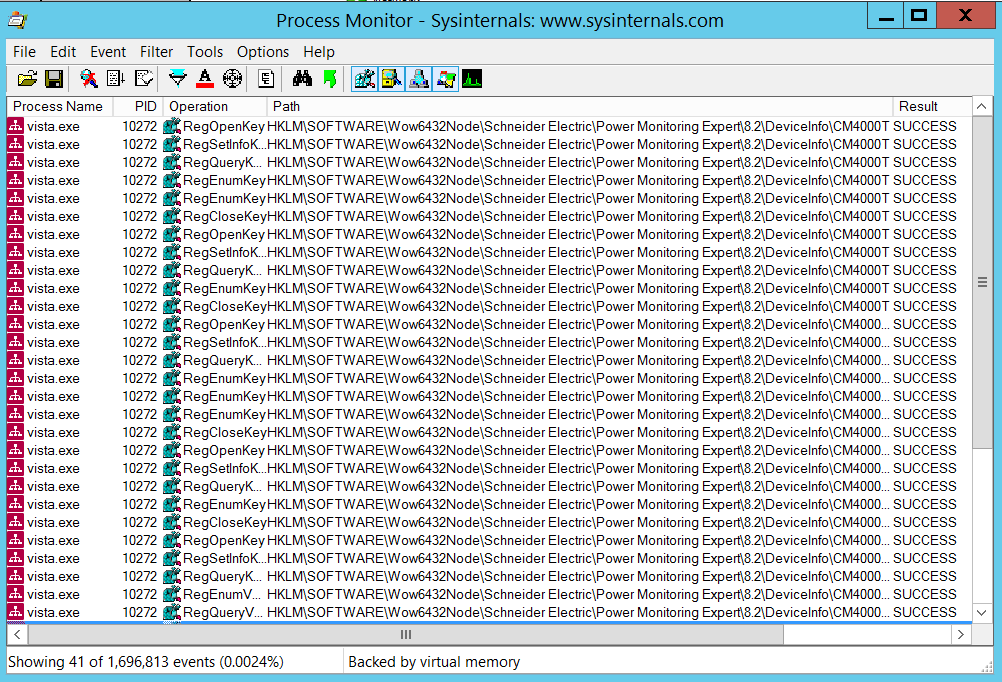This screenshot has width=1002, height=682.
Task: Toggle Show File System Activity
Action: tap(391, 79)
